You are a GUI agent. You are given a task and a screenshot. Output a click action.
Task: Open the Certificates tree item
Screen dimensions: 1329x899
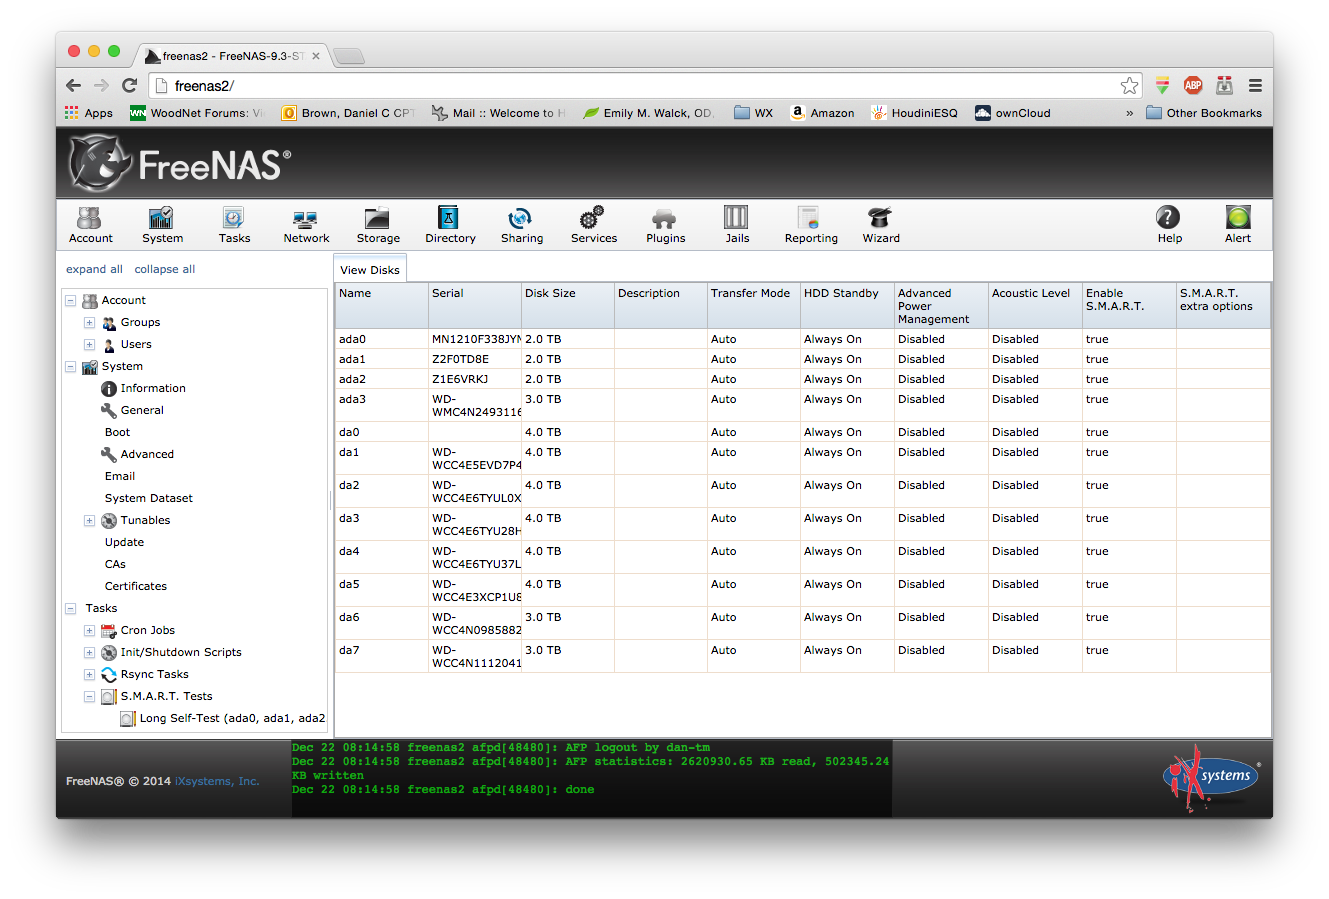point(136,587)
